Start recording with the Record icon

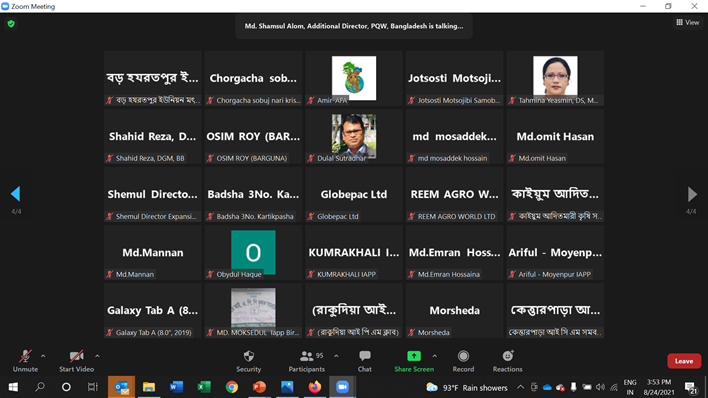click(x=463, y=356)
